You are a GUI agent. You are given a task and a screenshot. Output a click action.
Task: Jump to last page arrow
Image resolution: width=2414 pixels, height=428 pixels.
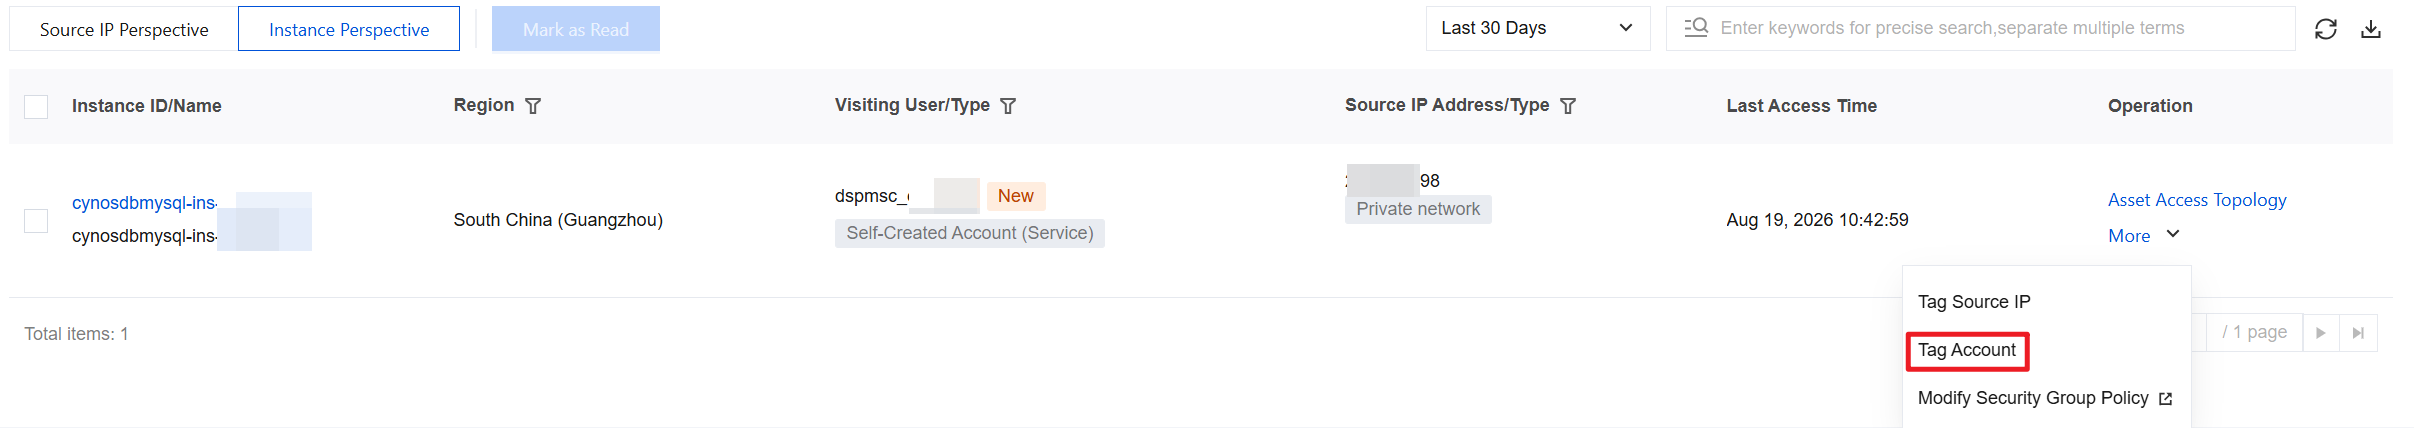2358,333
